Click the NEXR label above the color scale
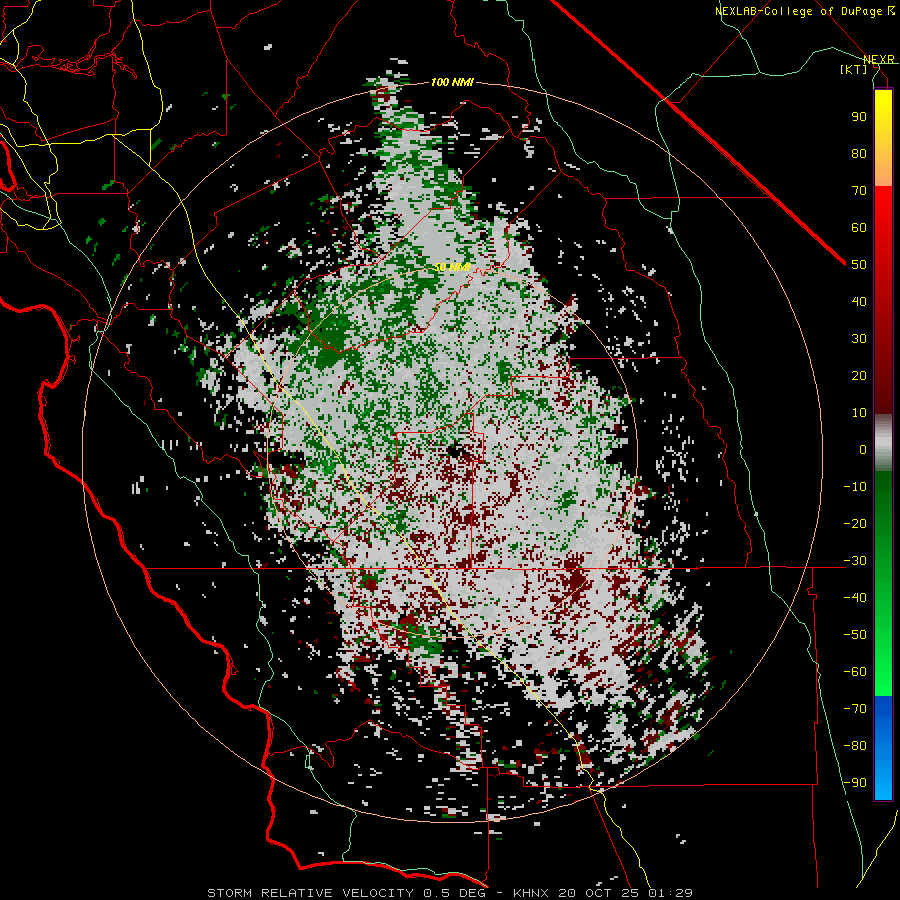900x900 pixels. (x=878, y=59)
